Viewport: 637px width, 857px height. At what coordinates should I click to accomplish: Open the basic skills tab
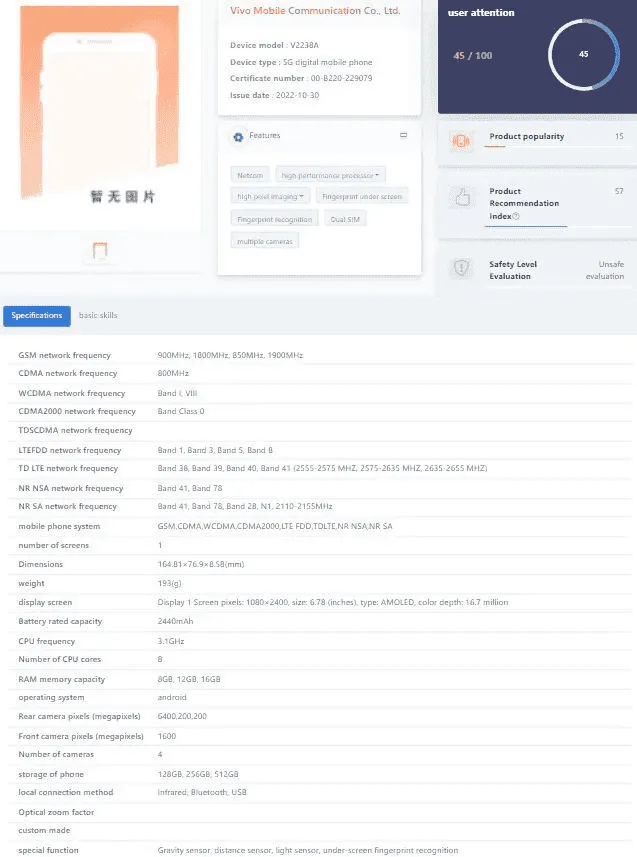tap(98, 316)
